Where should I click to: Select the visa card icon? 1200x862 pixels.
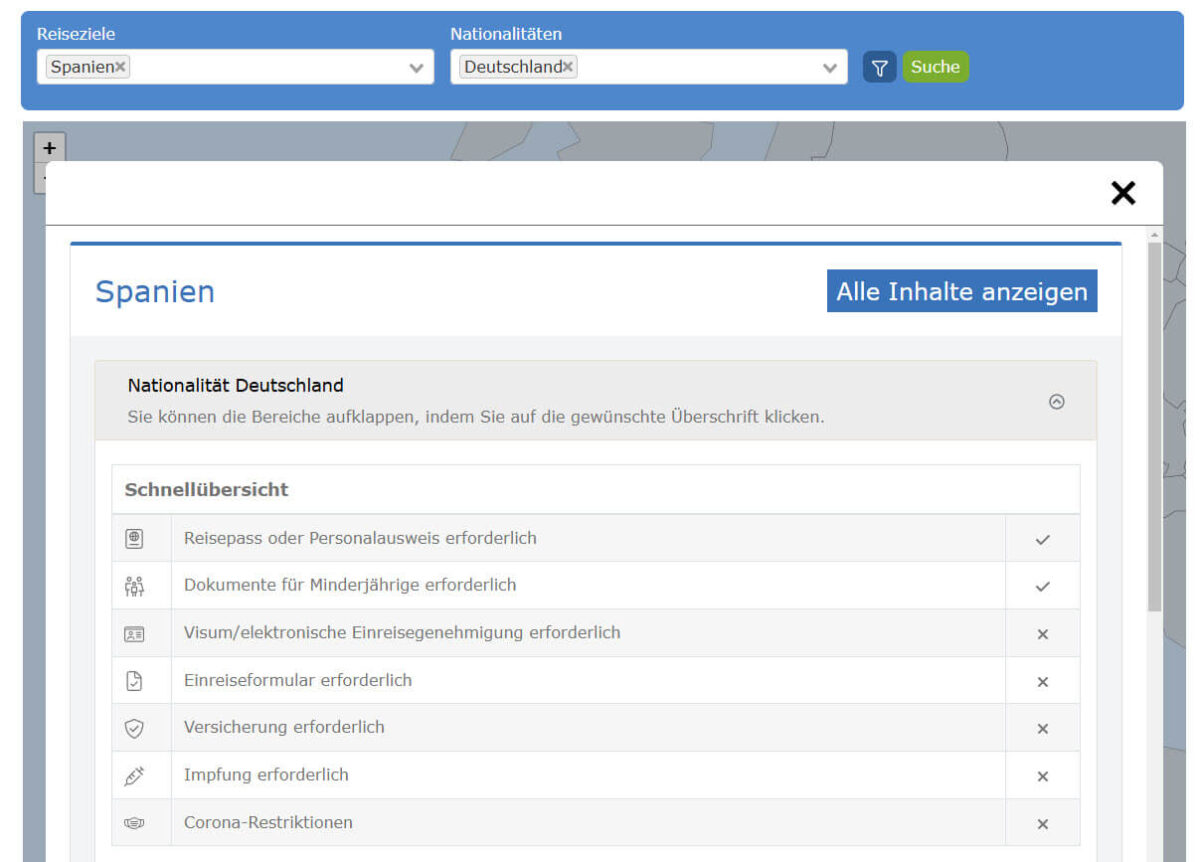pyautogui.click(x=141, y=633)
